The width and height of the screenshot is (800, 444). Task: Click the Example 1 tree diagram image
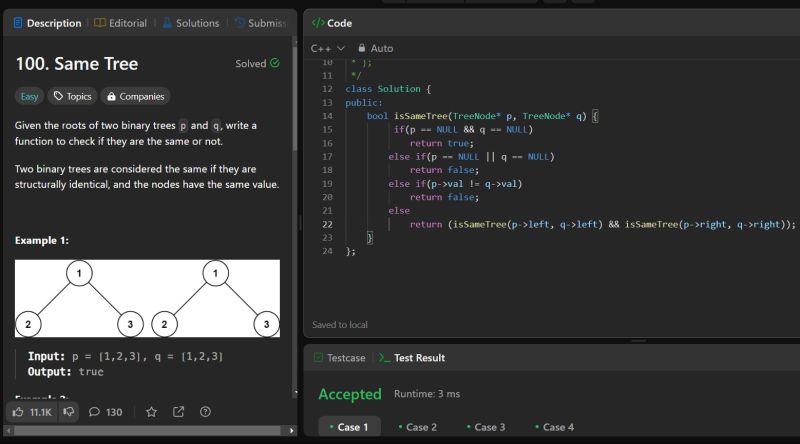pyautogui.click(x=147, y=299)
